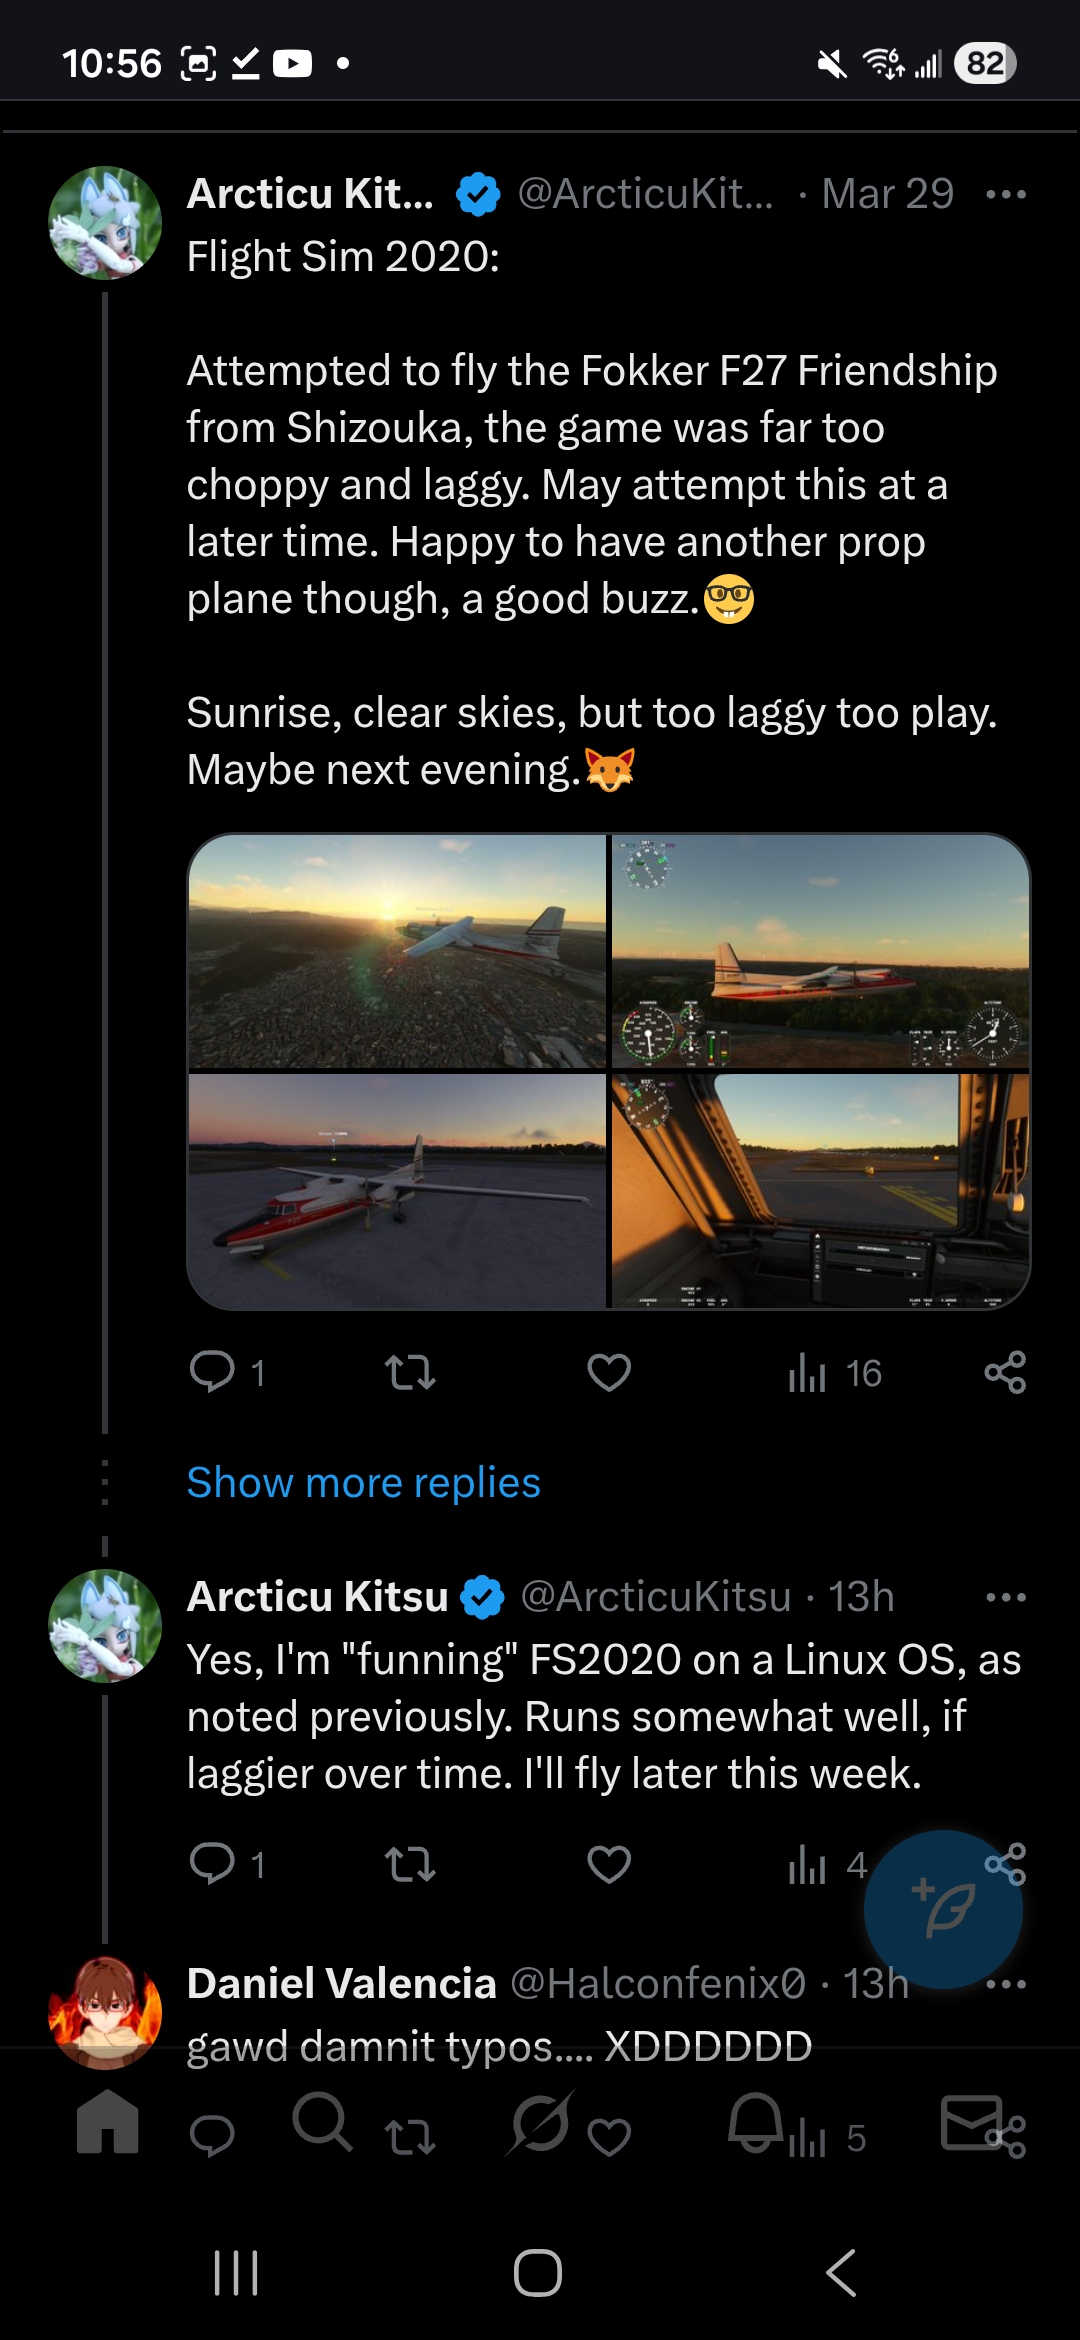Tap the compose new post floating button
This screenshot has width=1080, height=2340.
943,1909
